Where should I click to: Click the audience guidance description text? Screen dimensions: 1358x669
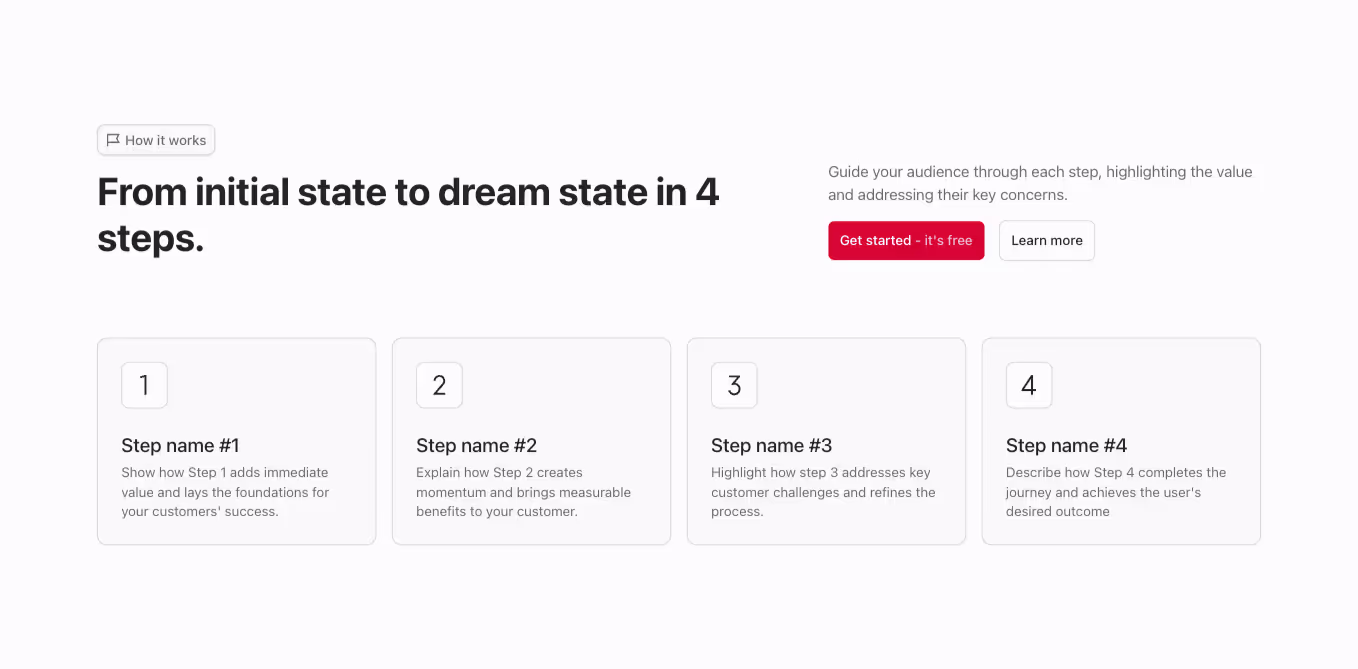click(1040, 183)
